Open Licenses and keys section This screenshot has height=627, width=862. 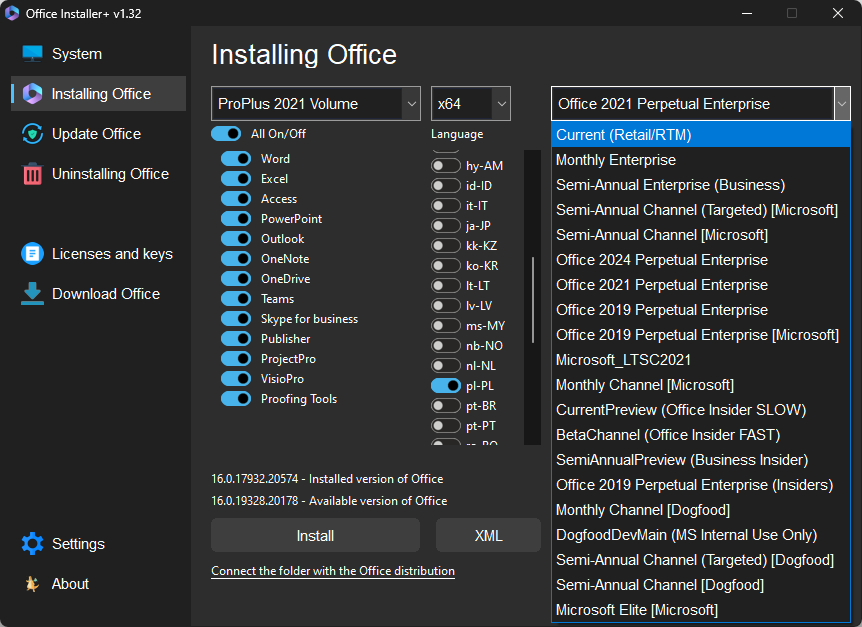[98, 254]
